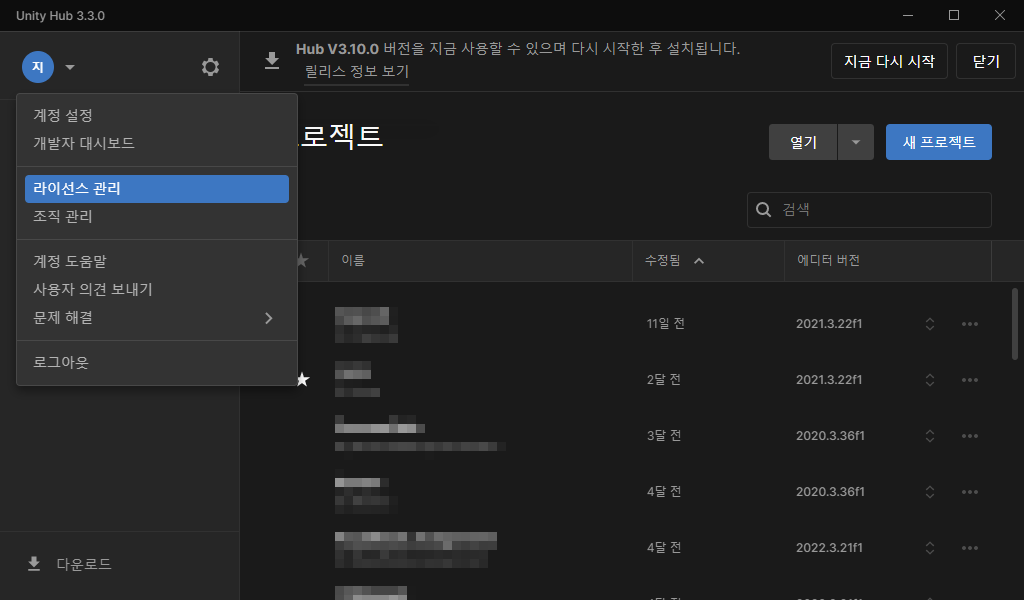
Task: Change editor version of the 11일 전 project
Action: [930, 324]
